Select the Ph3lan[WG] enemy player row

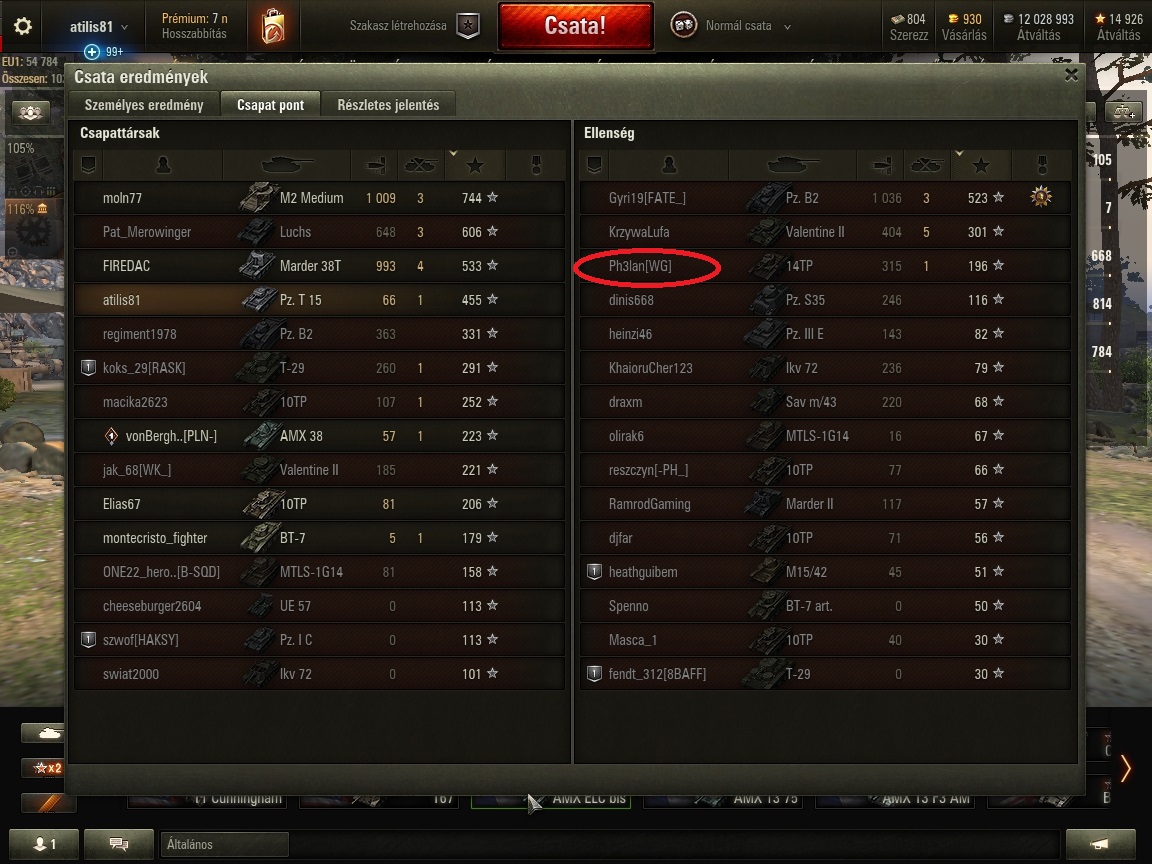[824, 266]
